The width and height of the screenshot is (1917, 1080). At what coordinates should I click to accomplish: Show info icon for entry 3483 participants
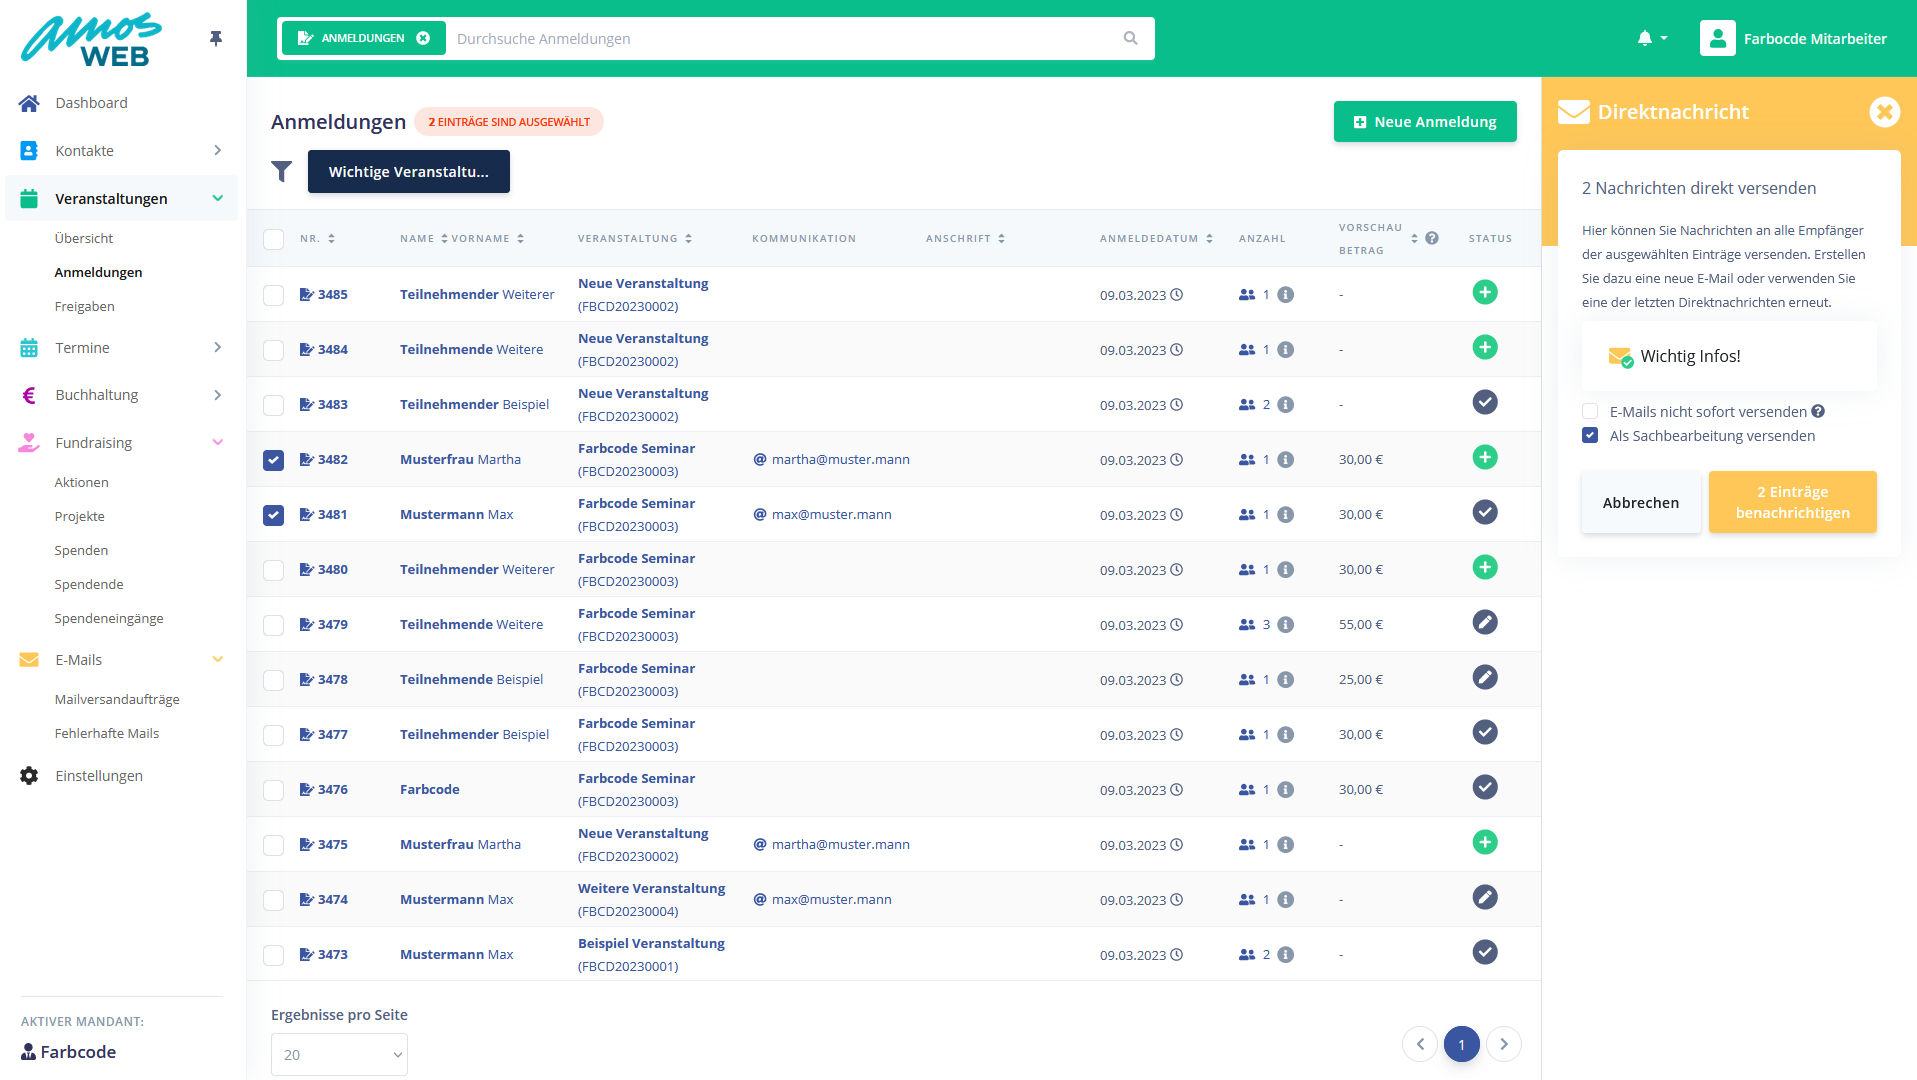coord(1286,405)
